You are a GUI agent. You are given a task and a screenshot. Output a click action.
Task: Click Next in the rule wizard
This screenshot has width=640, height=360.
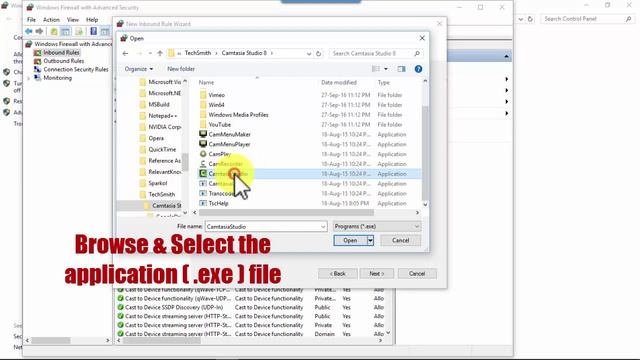pyautogui.click(x=377, y=273)
